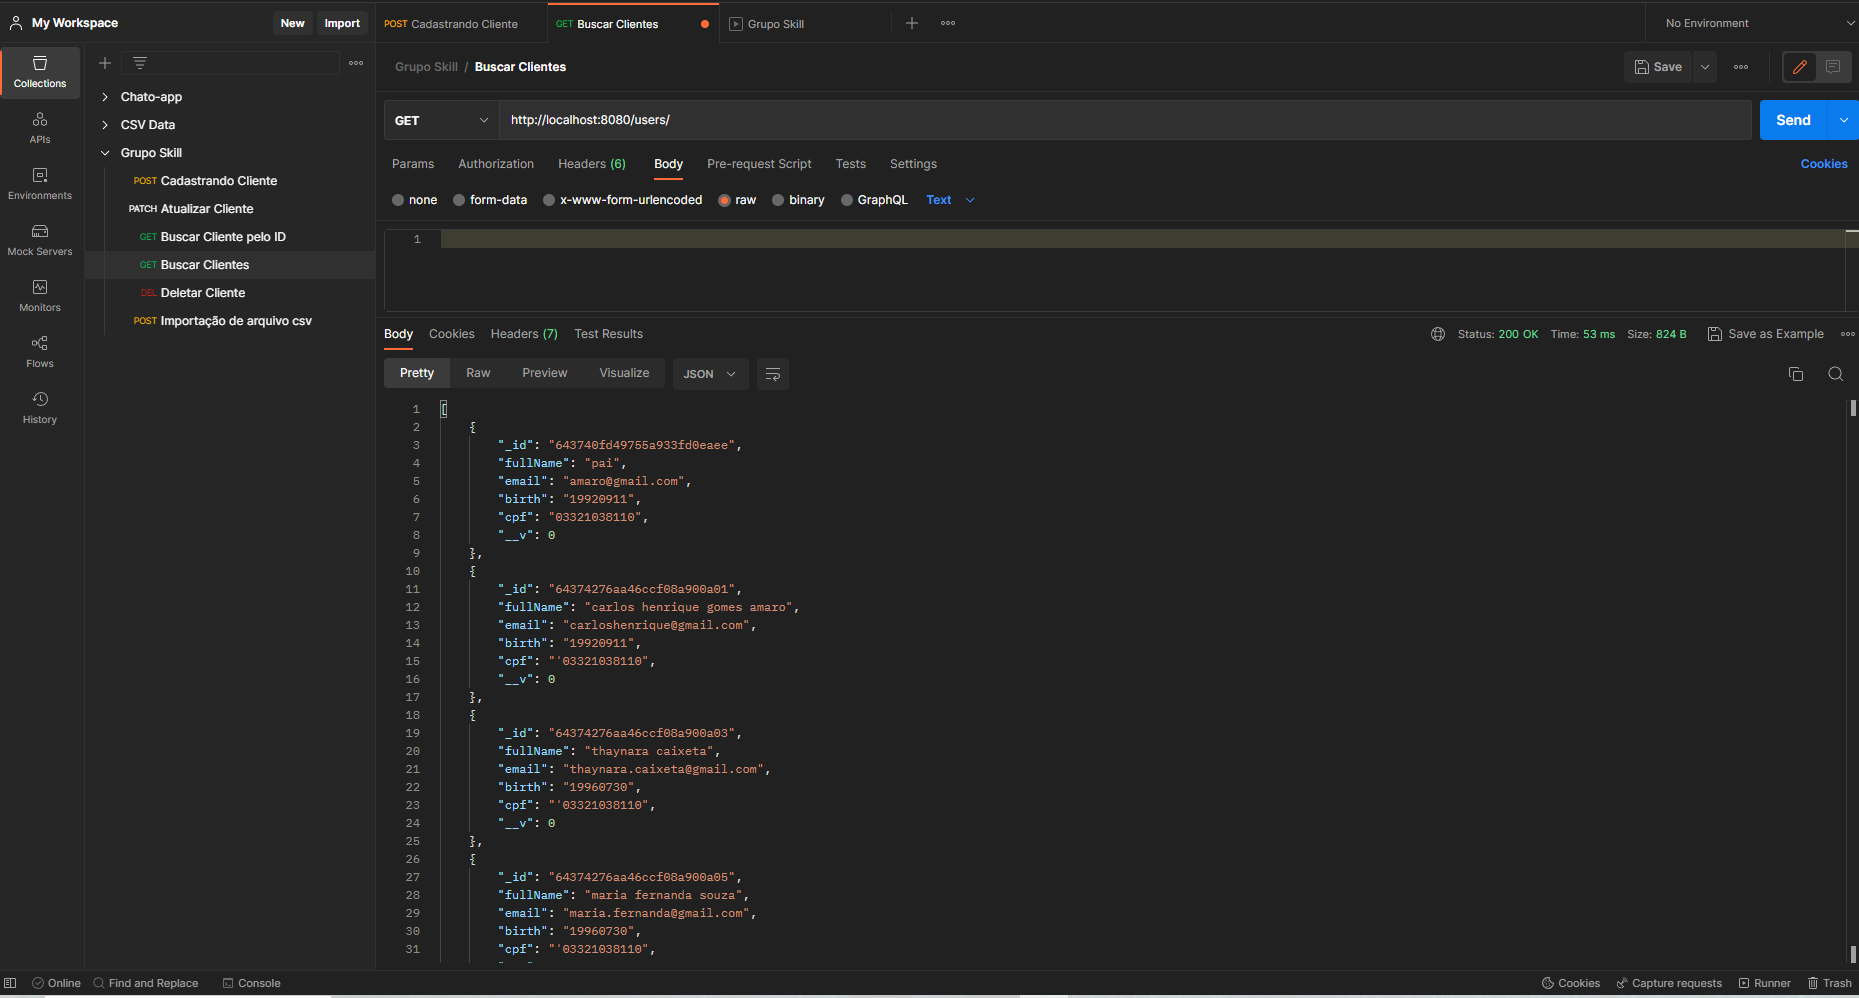Image resolution: width=1859 pixels, height=998 pixels.
Task: Switch to the Authorization request tab
Action: pyautogui.click(x=496, y=164)
